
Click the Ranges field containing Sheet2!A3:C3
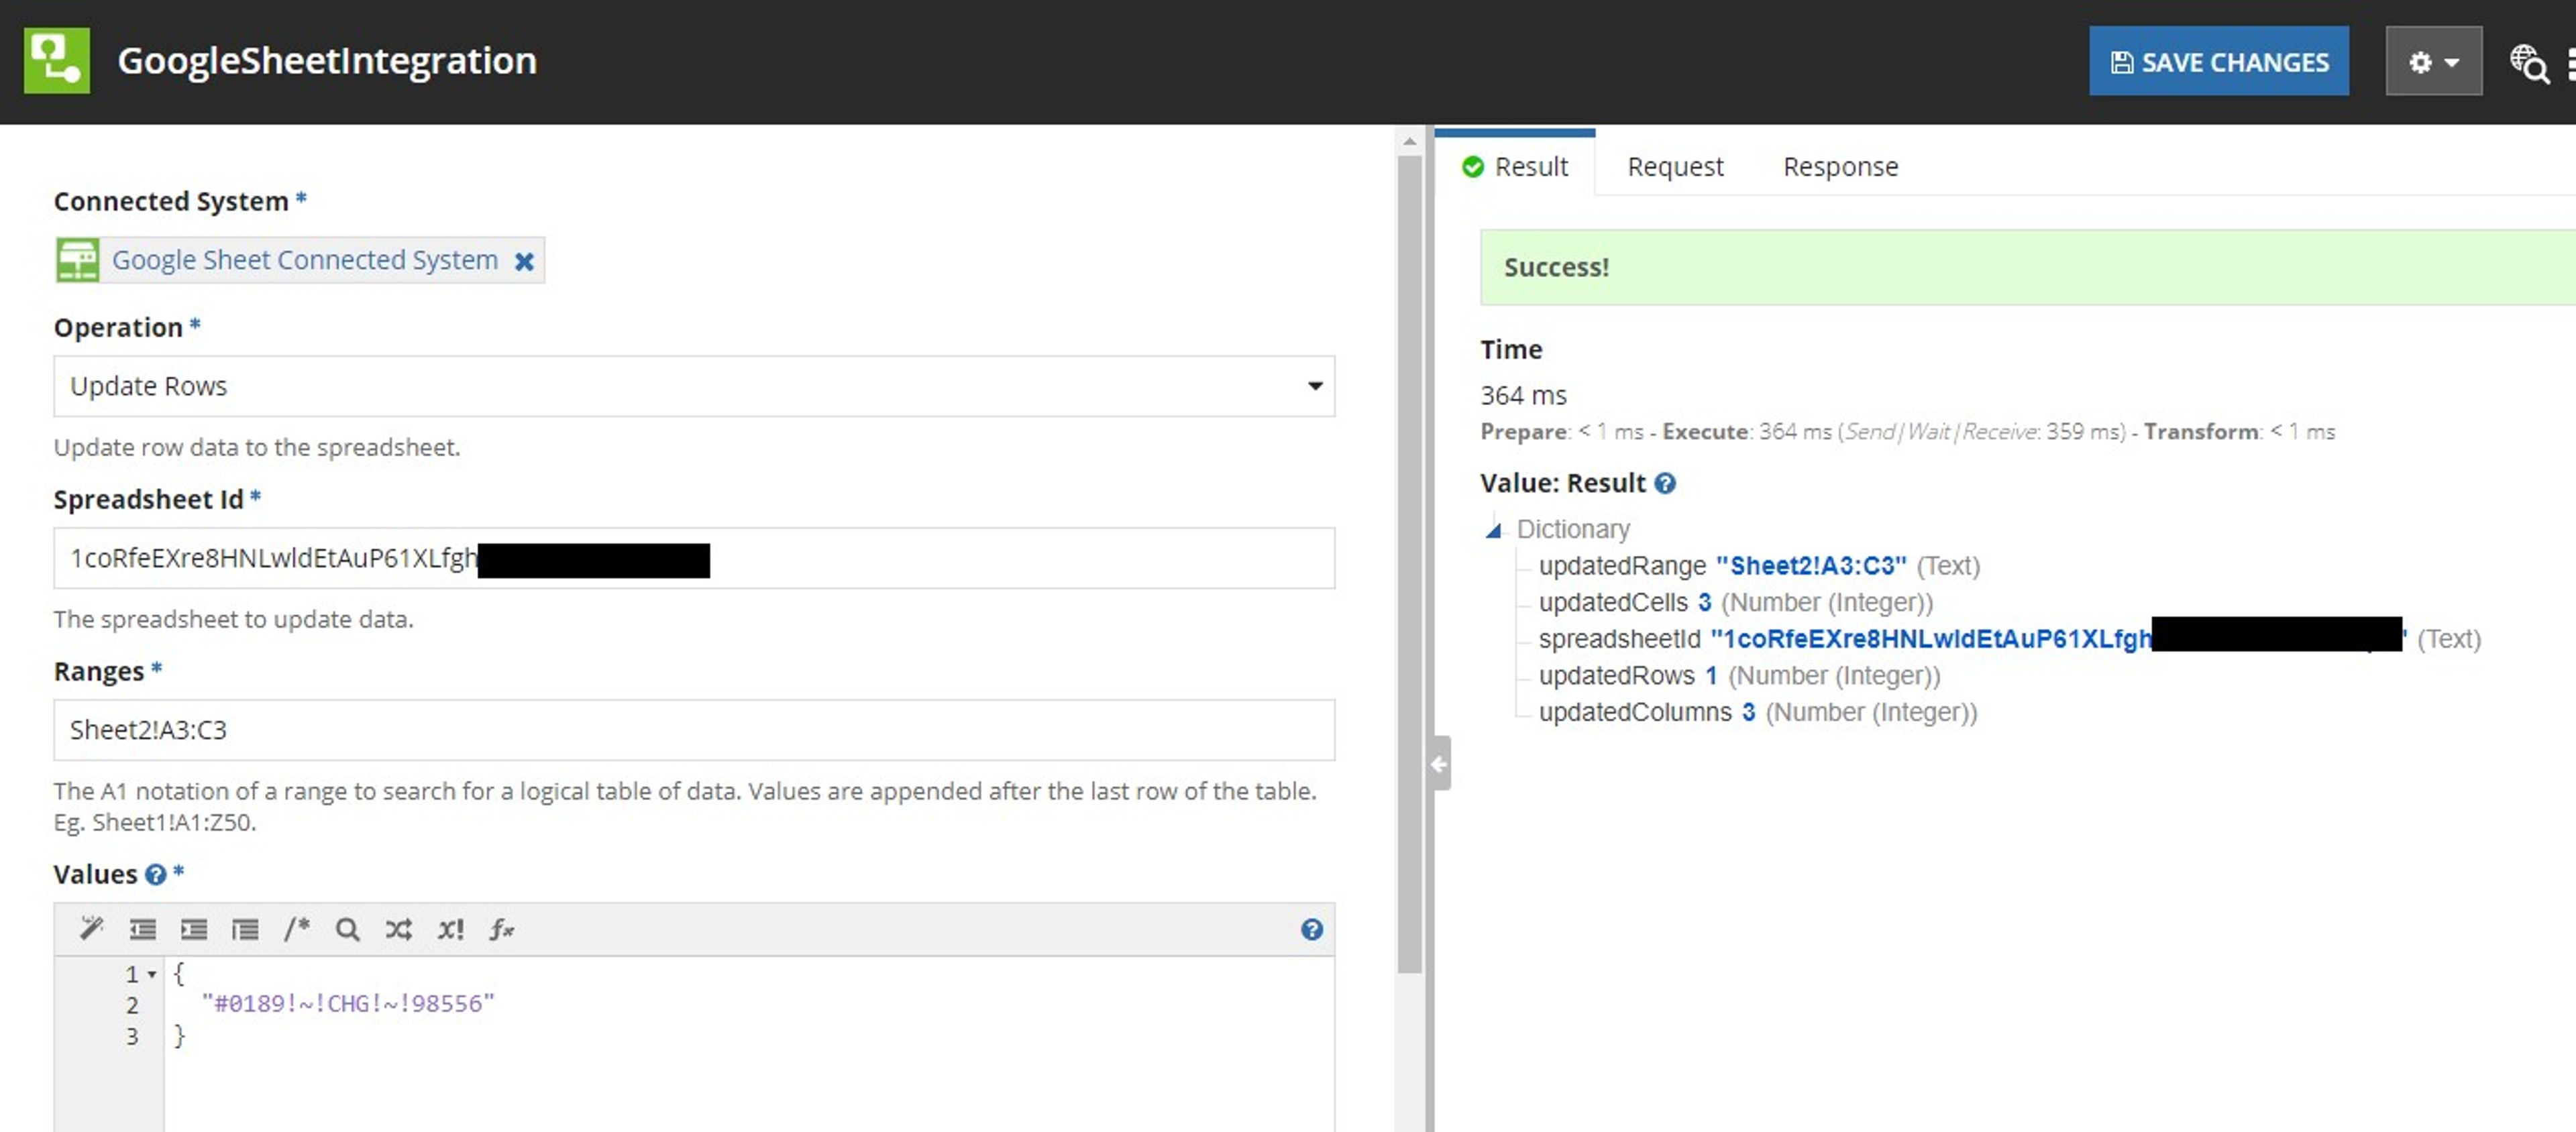(x=694, y=730)
